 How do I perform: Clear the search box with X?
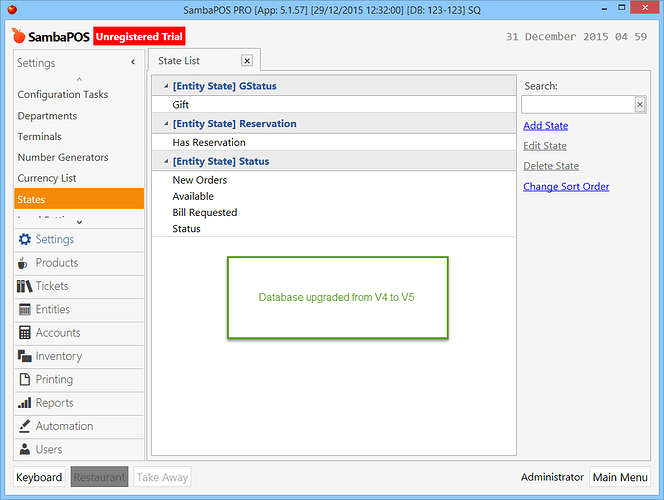pos(640,104)
